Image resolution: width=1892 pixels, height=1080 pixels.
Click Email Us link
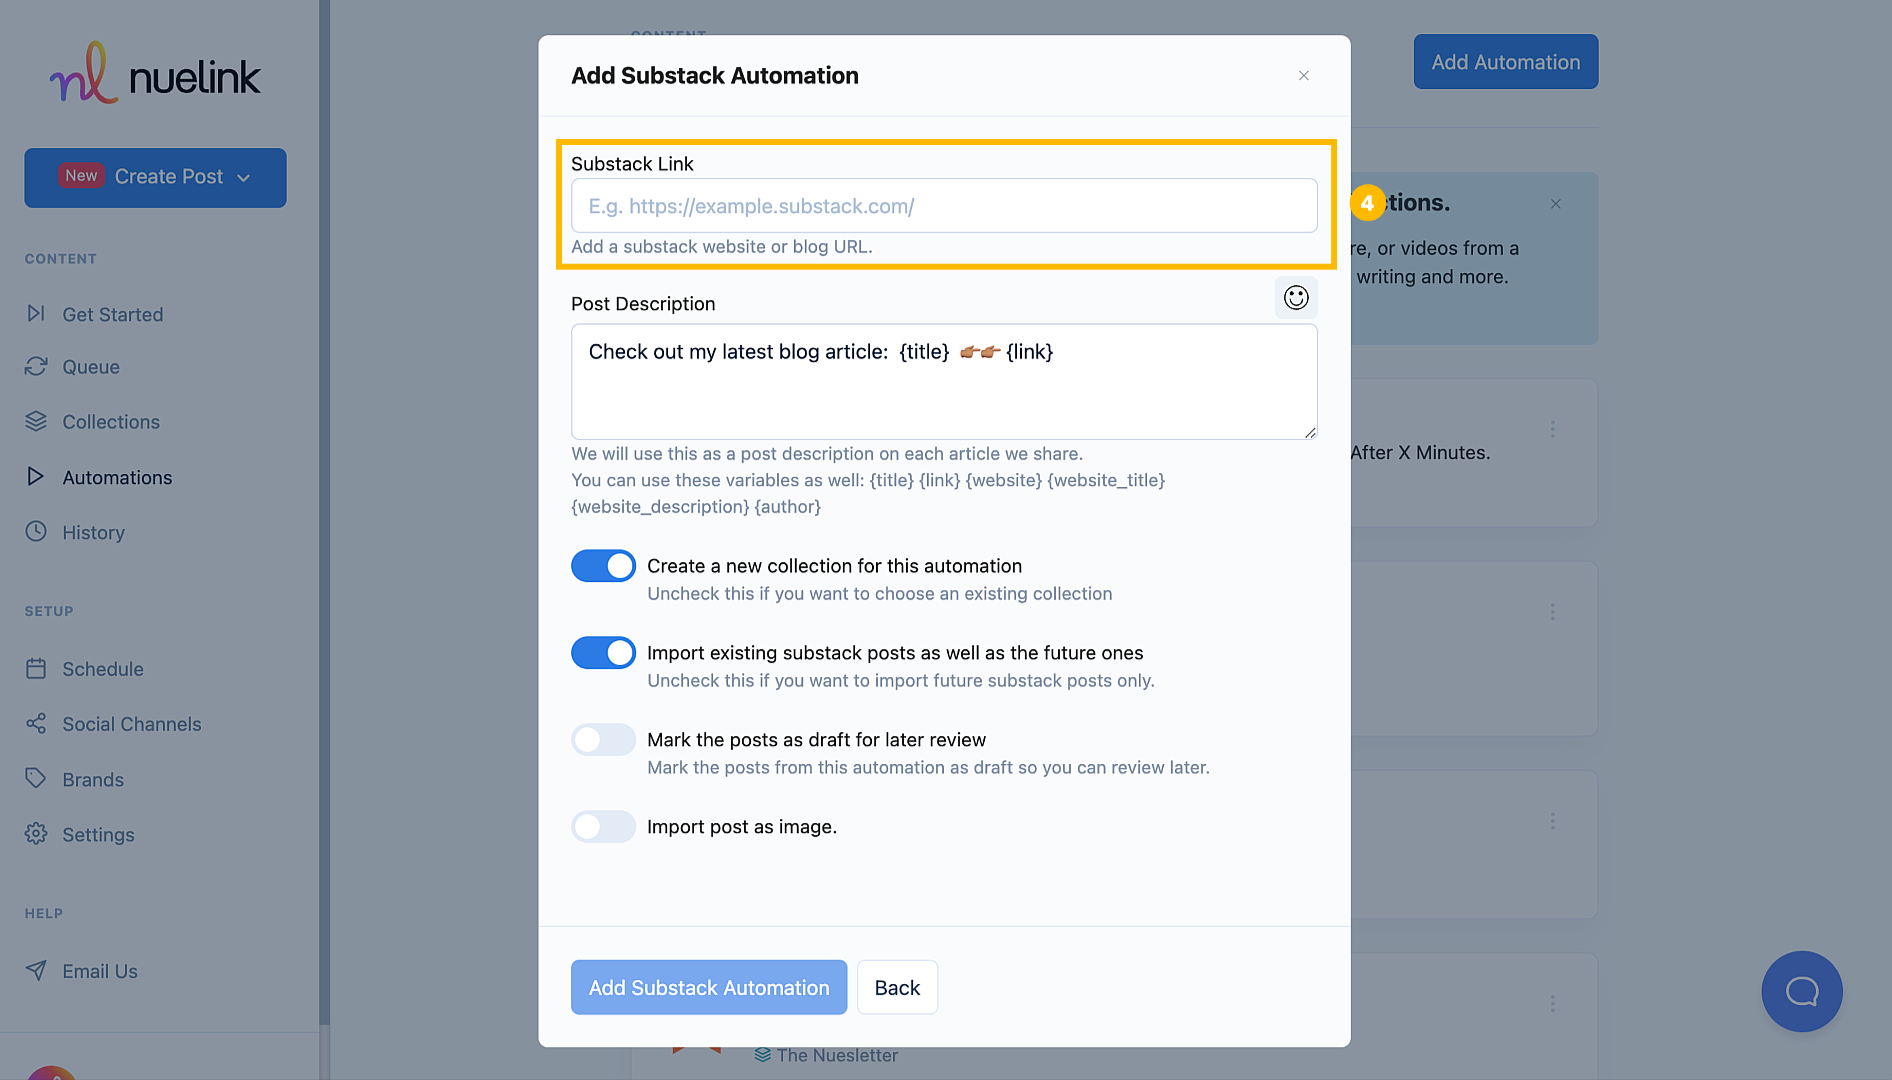point(100,971)
